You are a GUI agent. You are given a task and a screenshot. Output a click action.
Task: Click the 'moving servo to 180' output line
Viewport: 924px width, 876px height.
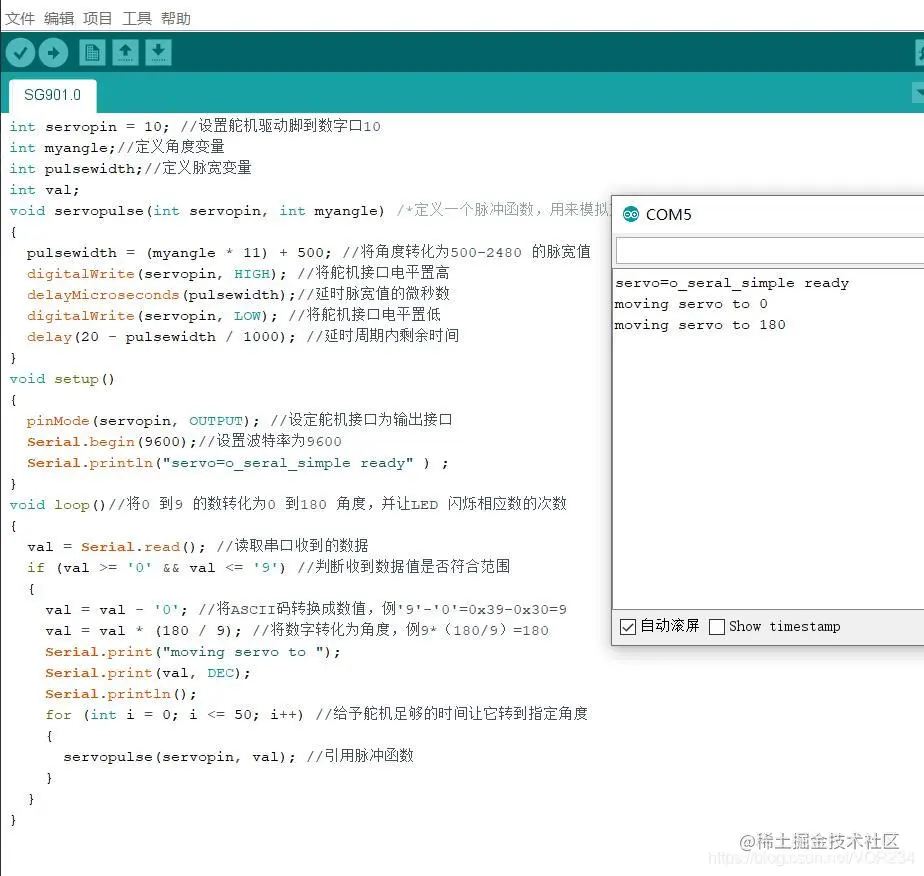[699, 325]
